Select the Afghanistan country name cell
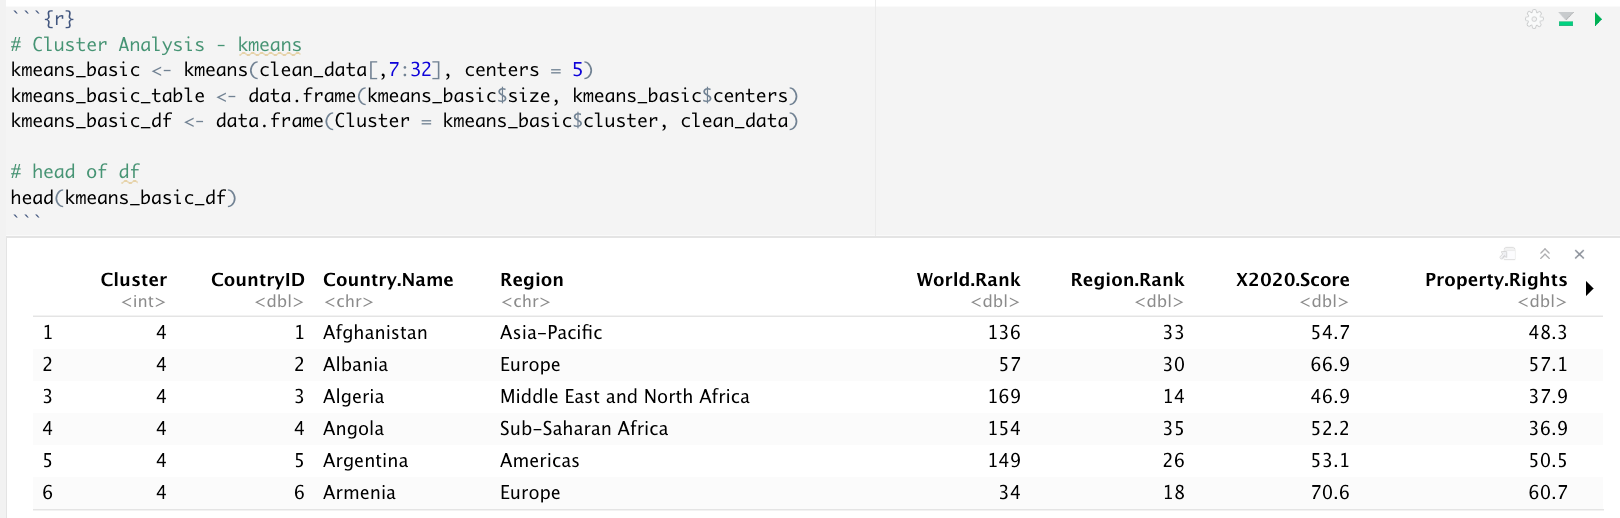The height and width of the screenshot is (518, 1620). coord(375,333)
